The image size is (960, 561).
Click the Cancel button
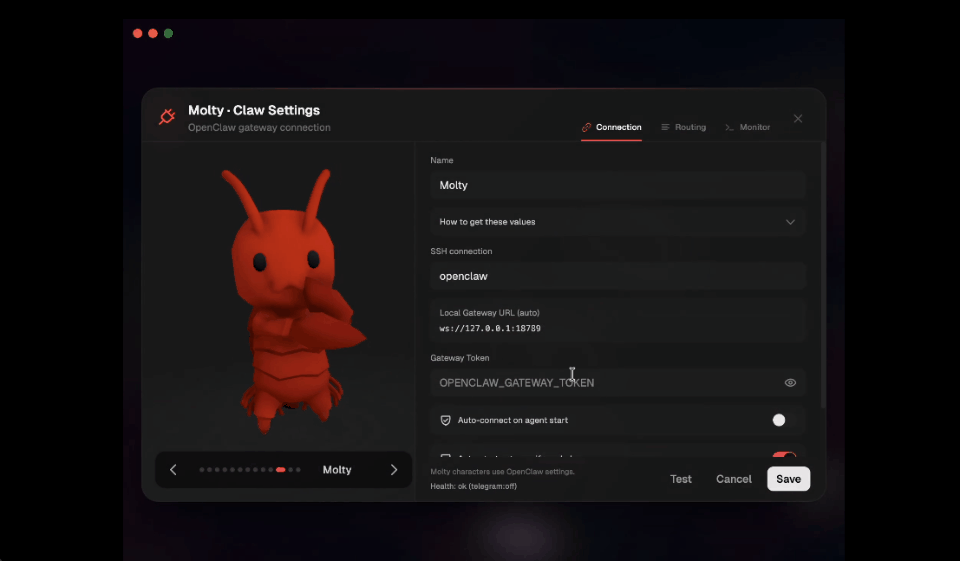pyautogui.click(x=733, y=479)
